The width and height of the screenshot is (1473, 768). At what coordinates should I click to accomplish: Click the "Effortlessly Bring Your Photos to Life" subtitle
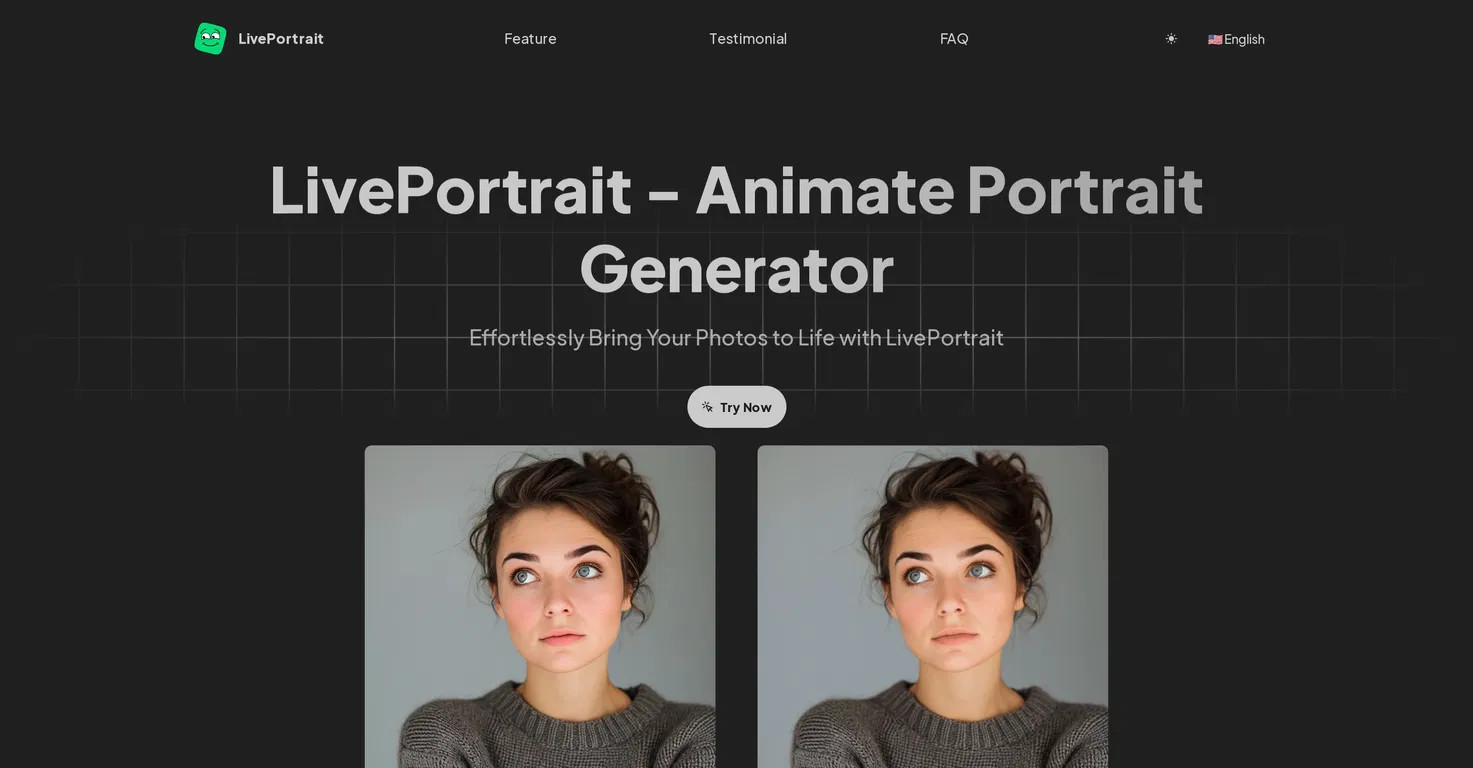click(737, 338)
